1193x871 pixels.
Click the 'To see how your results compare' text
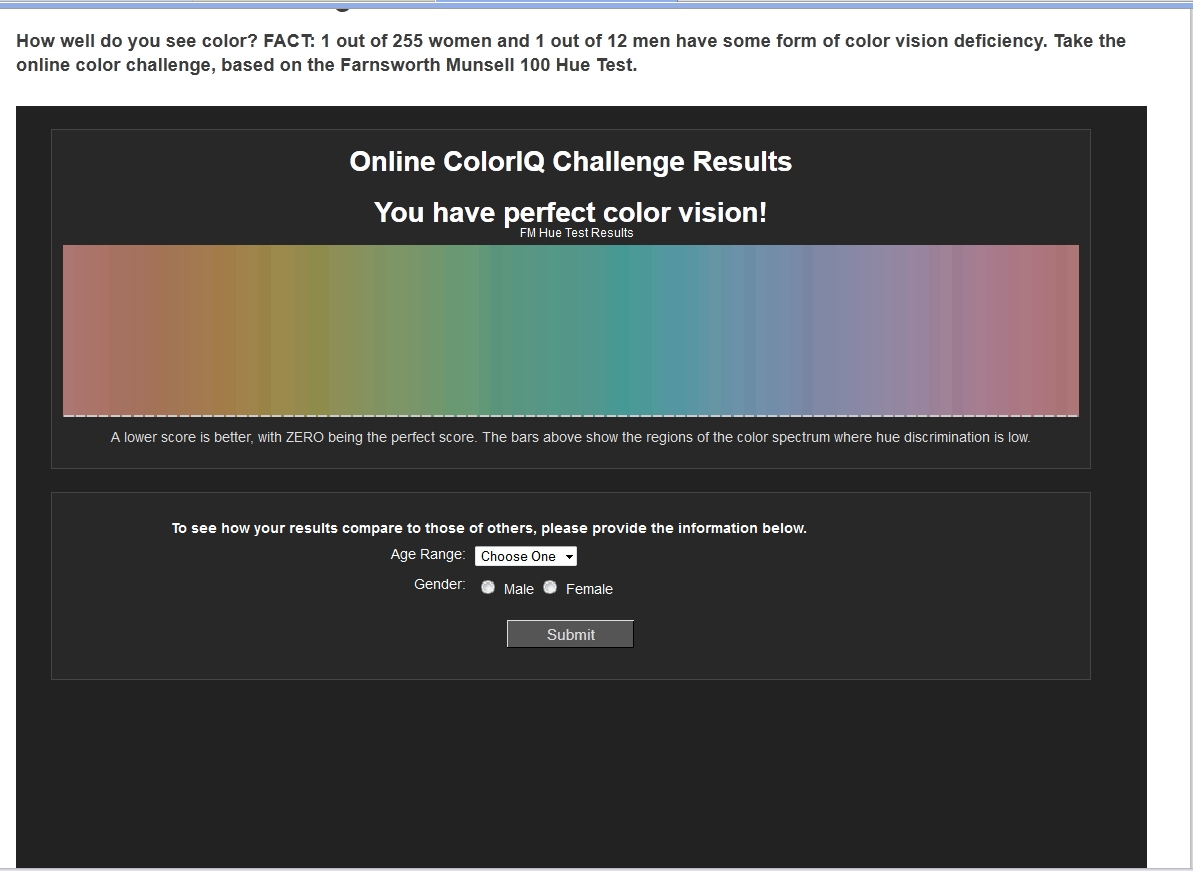click(x=489, y=528)
